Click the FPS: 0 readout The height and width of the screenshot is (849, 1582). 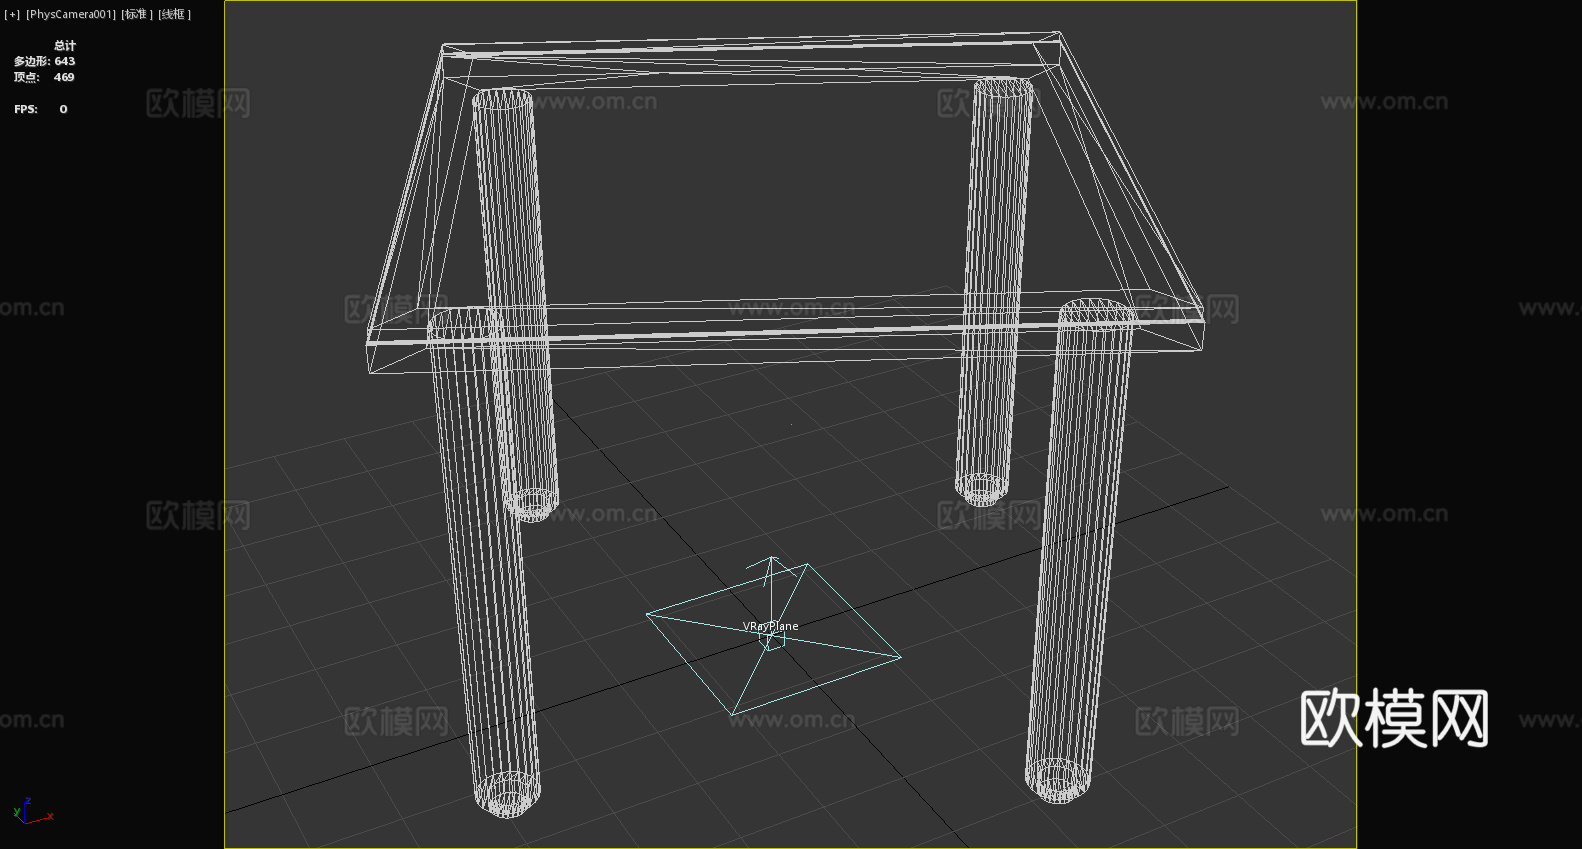click(41, 109)
